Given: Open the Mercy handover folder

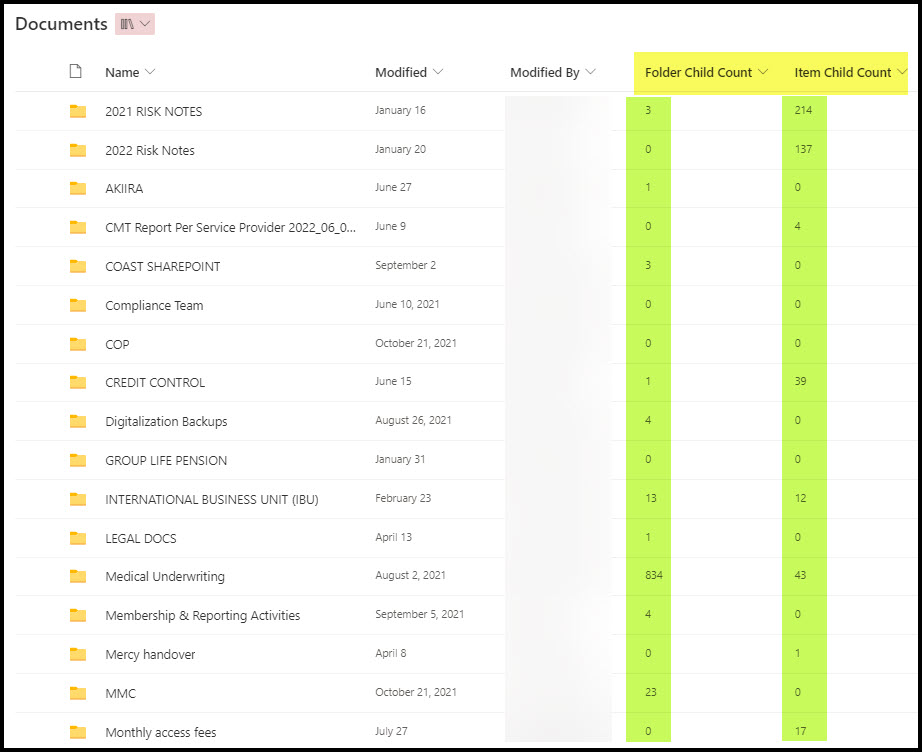Looking at the screenshot, I should (x=150, y=654).
